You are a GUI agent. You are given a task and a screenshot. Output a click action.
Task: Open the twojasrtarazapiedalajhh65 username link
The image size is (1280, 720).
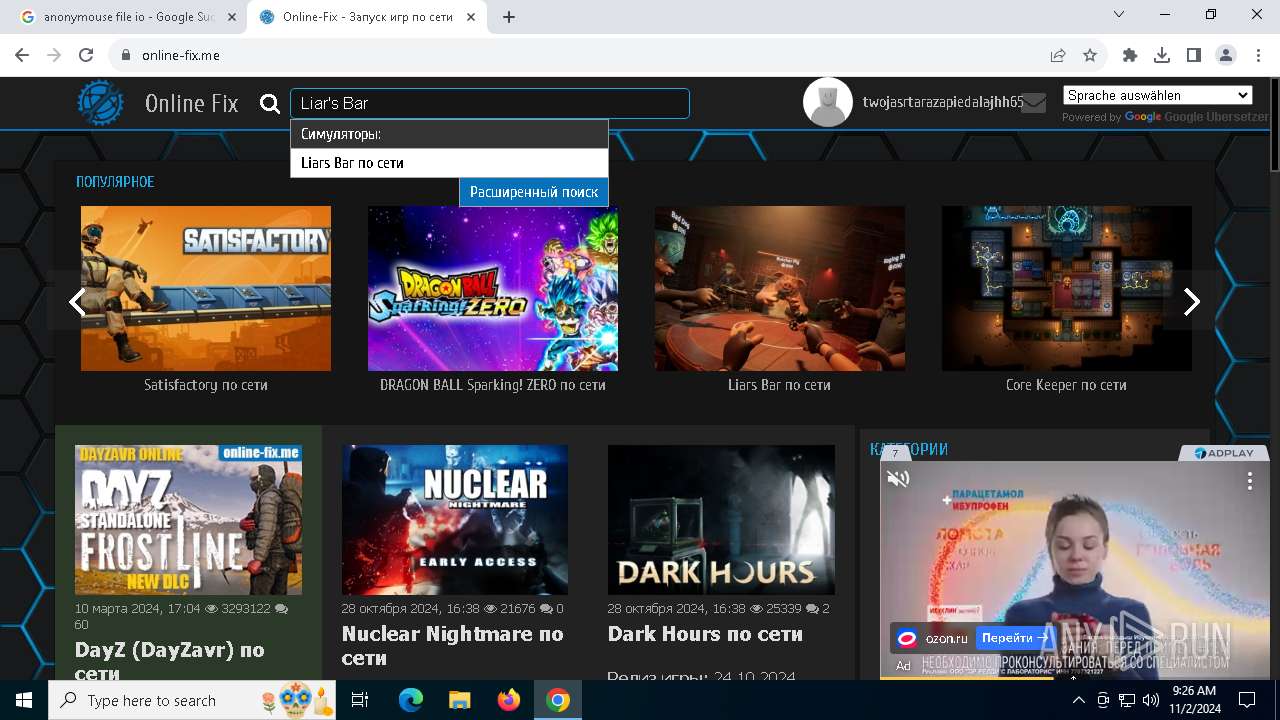point(943,102)
